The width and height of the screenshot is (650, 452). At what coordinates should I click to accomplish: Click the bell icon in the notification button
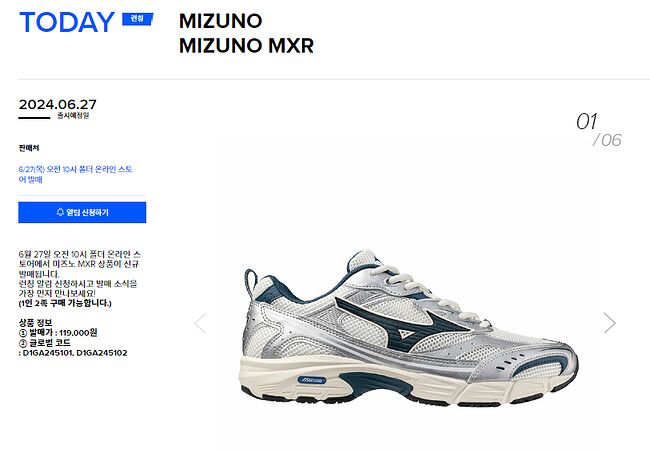pyautogui.click(x=60, y=212)
